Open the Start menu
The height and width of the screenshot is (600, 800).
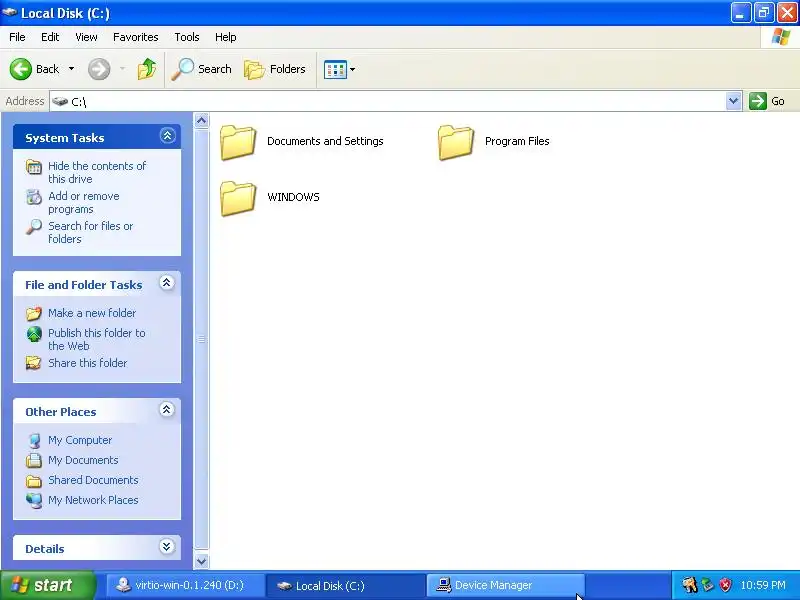tap(47, 585)
